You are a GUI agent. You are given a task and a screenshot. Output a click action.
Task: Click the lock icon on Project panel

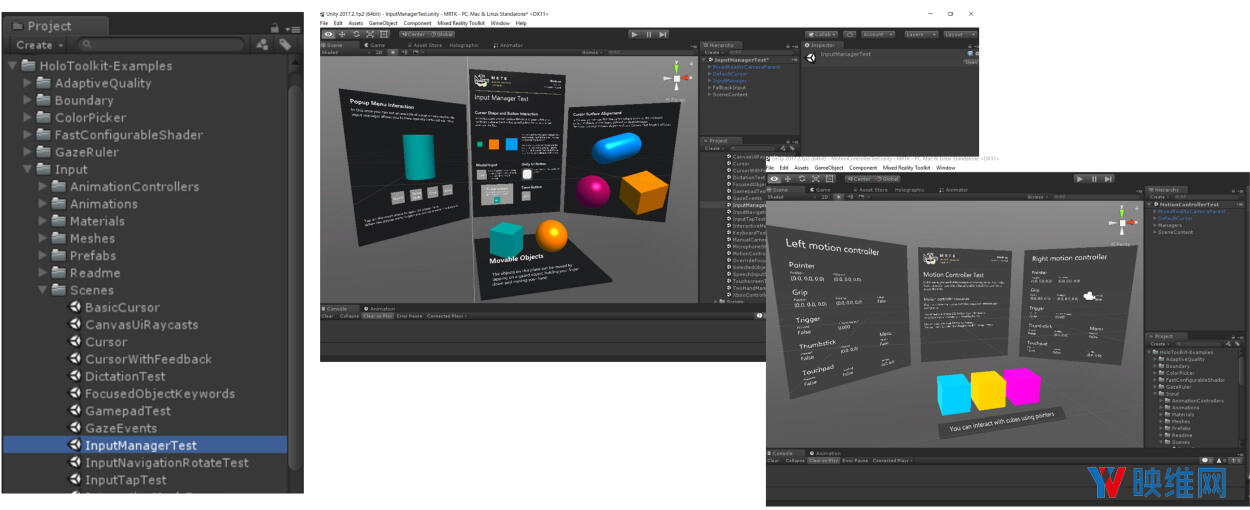274,27
